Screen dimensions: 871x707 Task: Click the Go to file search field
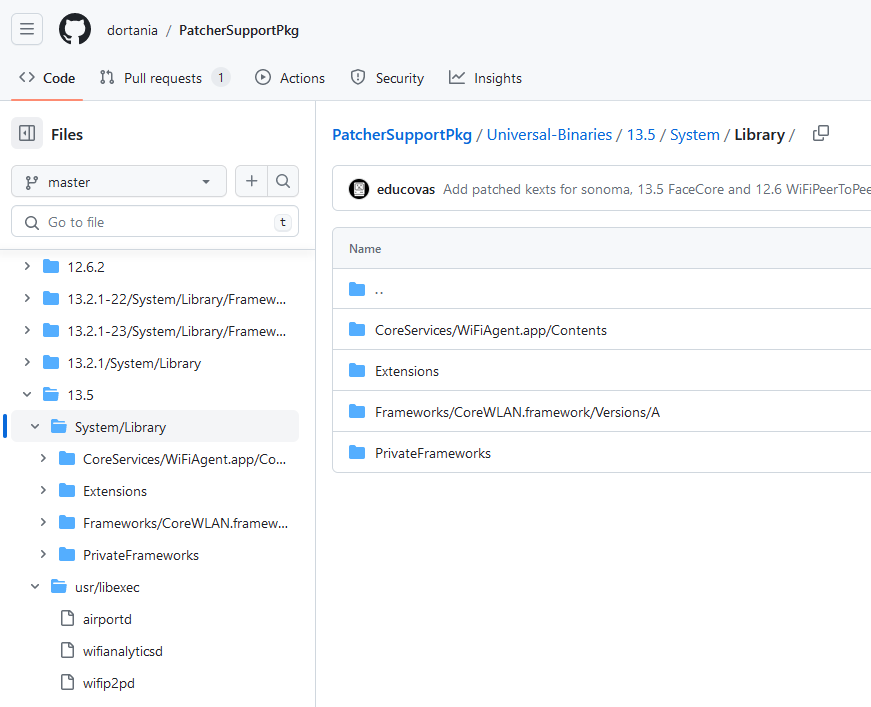155,222
